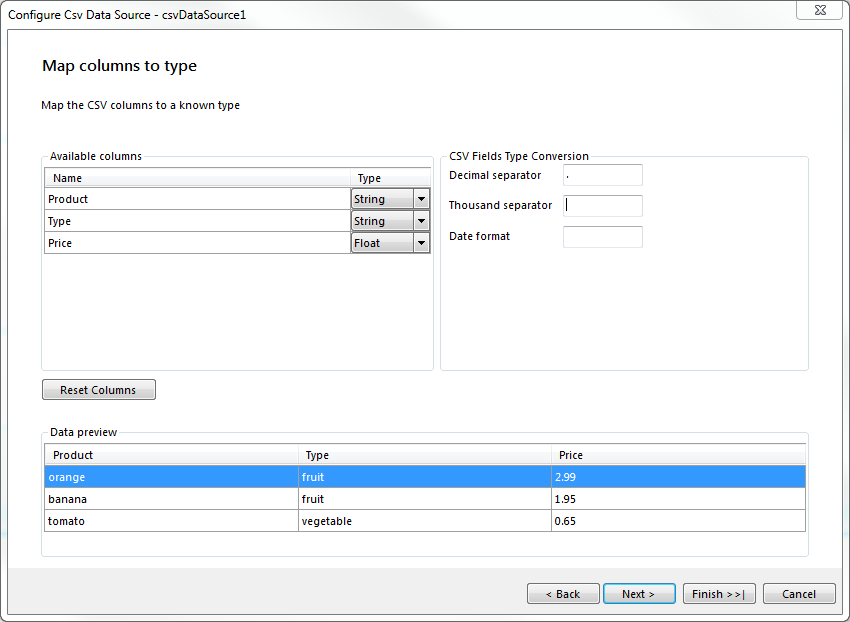Viewport: 850px width, 622px height.
Task: Click inside the Date format field
Action: 602,236
